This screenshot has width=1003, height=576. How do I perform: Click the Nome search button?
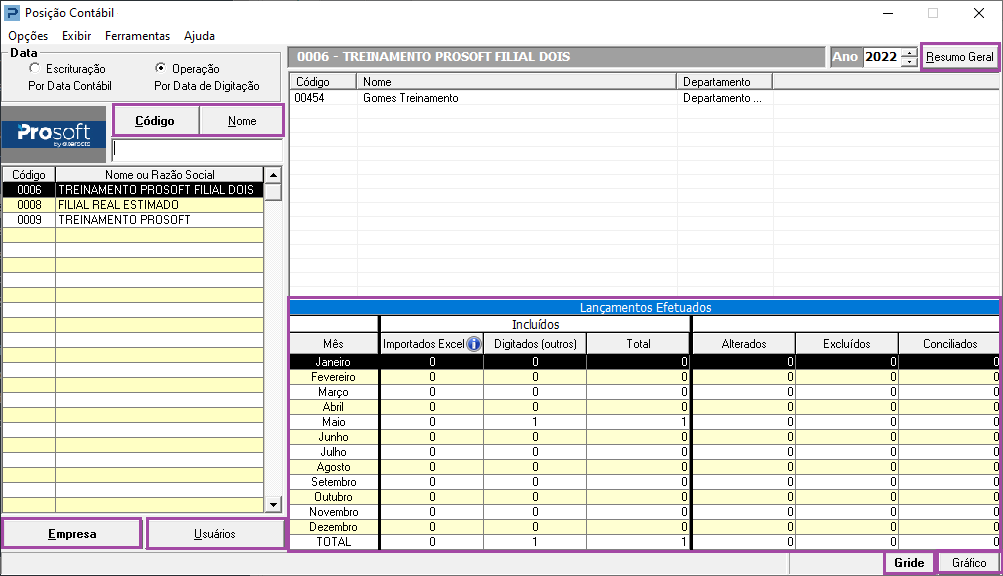pos(242,120)
